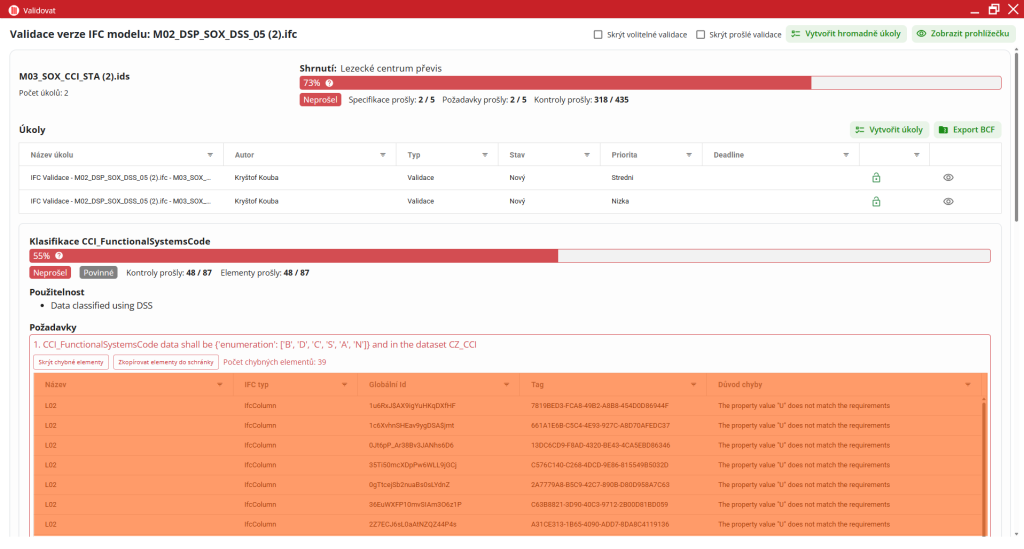Click the help icon beside 73% summary
Screen dimensions: 1024x549
tap(329, 83)
